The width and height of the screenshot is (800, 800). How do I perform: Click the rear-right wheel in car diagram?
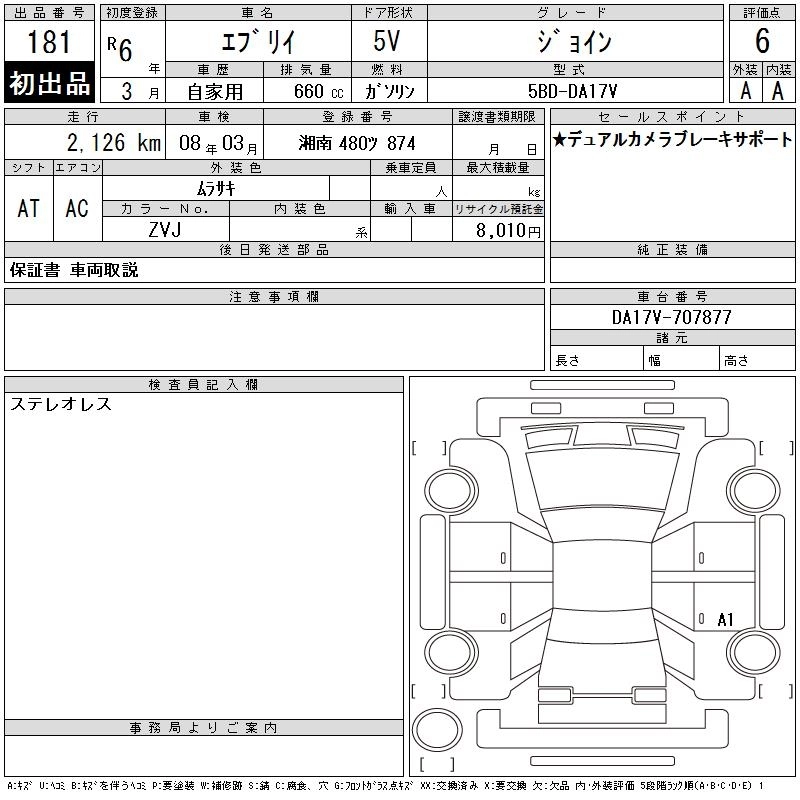(754, 652)
